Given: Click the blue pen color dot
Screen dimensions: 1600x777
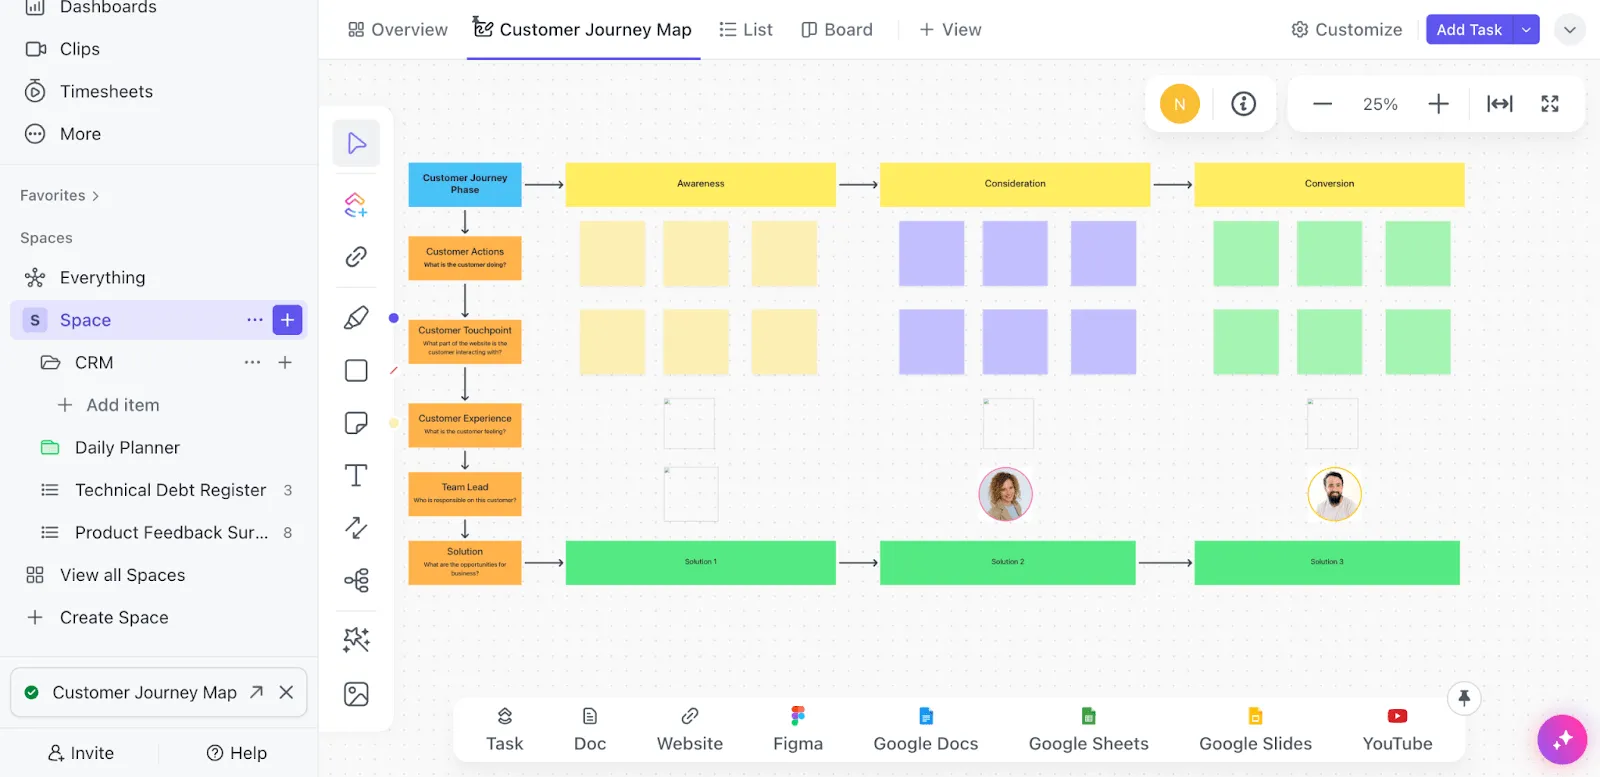Looking at the screenshot, I should pyautogui.click(x=394, y=318).
